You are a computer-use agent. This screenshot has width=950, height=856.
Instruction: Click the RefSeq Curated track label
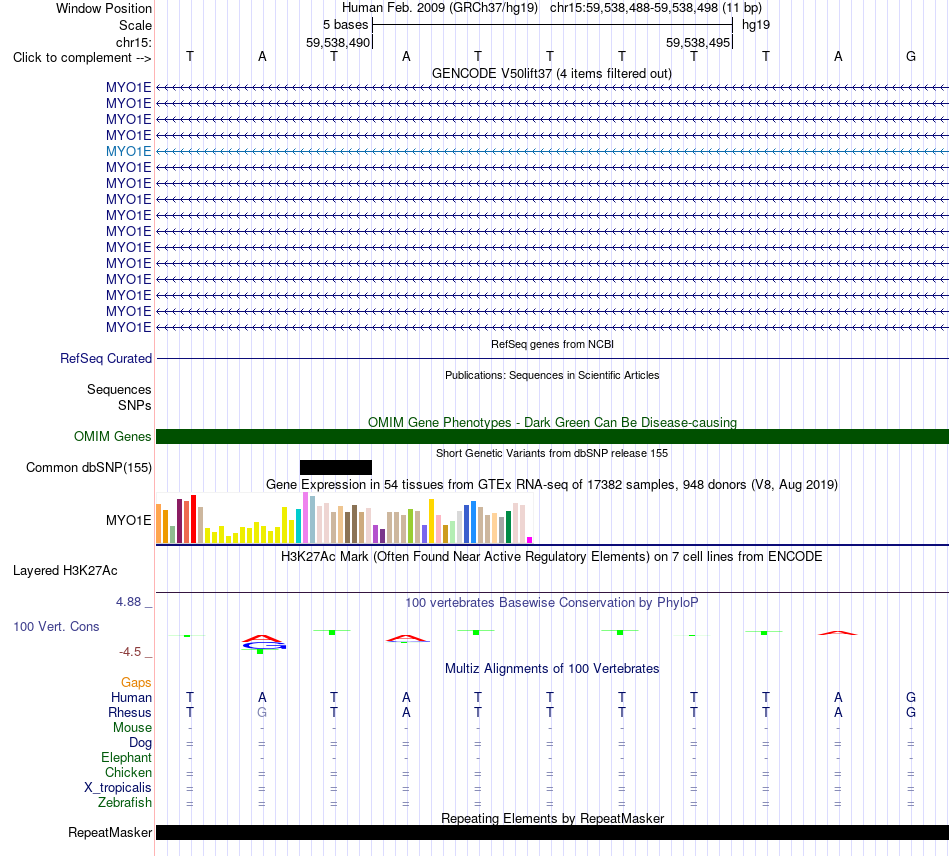point(105,359)
